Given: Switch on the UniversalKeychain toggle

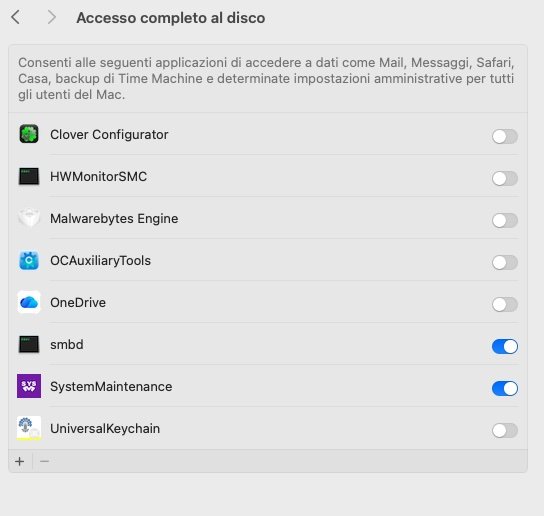Looking at the screenshot, I should point(505,430).
